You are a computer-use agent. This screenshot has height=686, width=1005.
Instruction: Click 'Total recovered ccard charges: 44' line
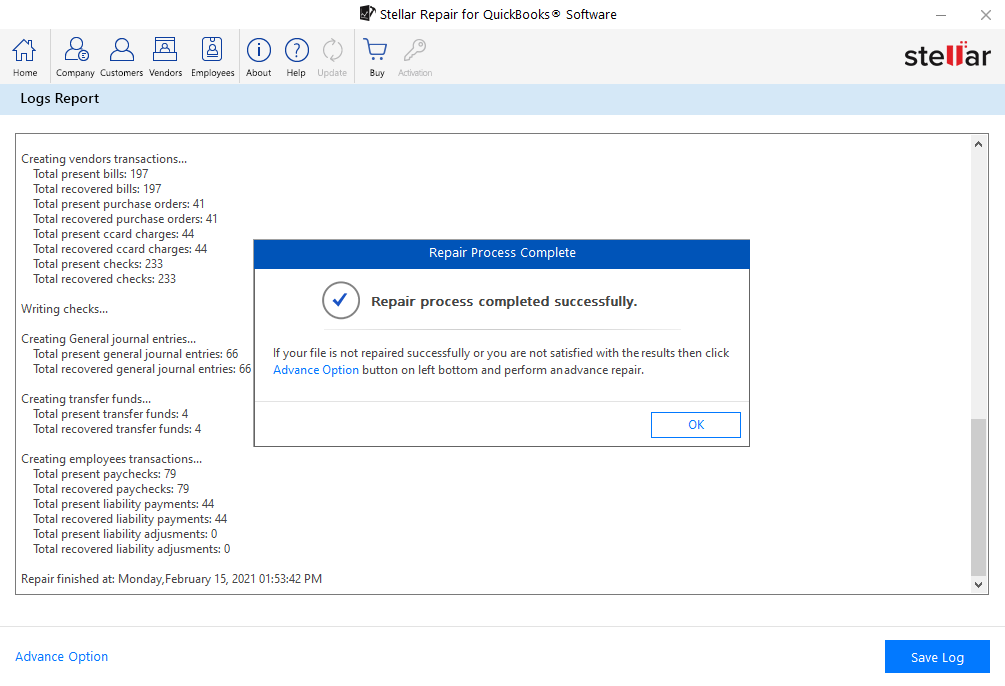[x=120, y=249]
